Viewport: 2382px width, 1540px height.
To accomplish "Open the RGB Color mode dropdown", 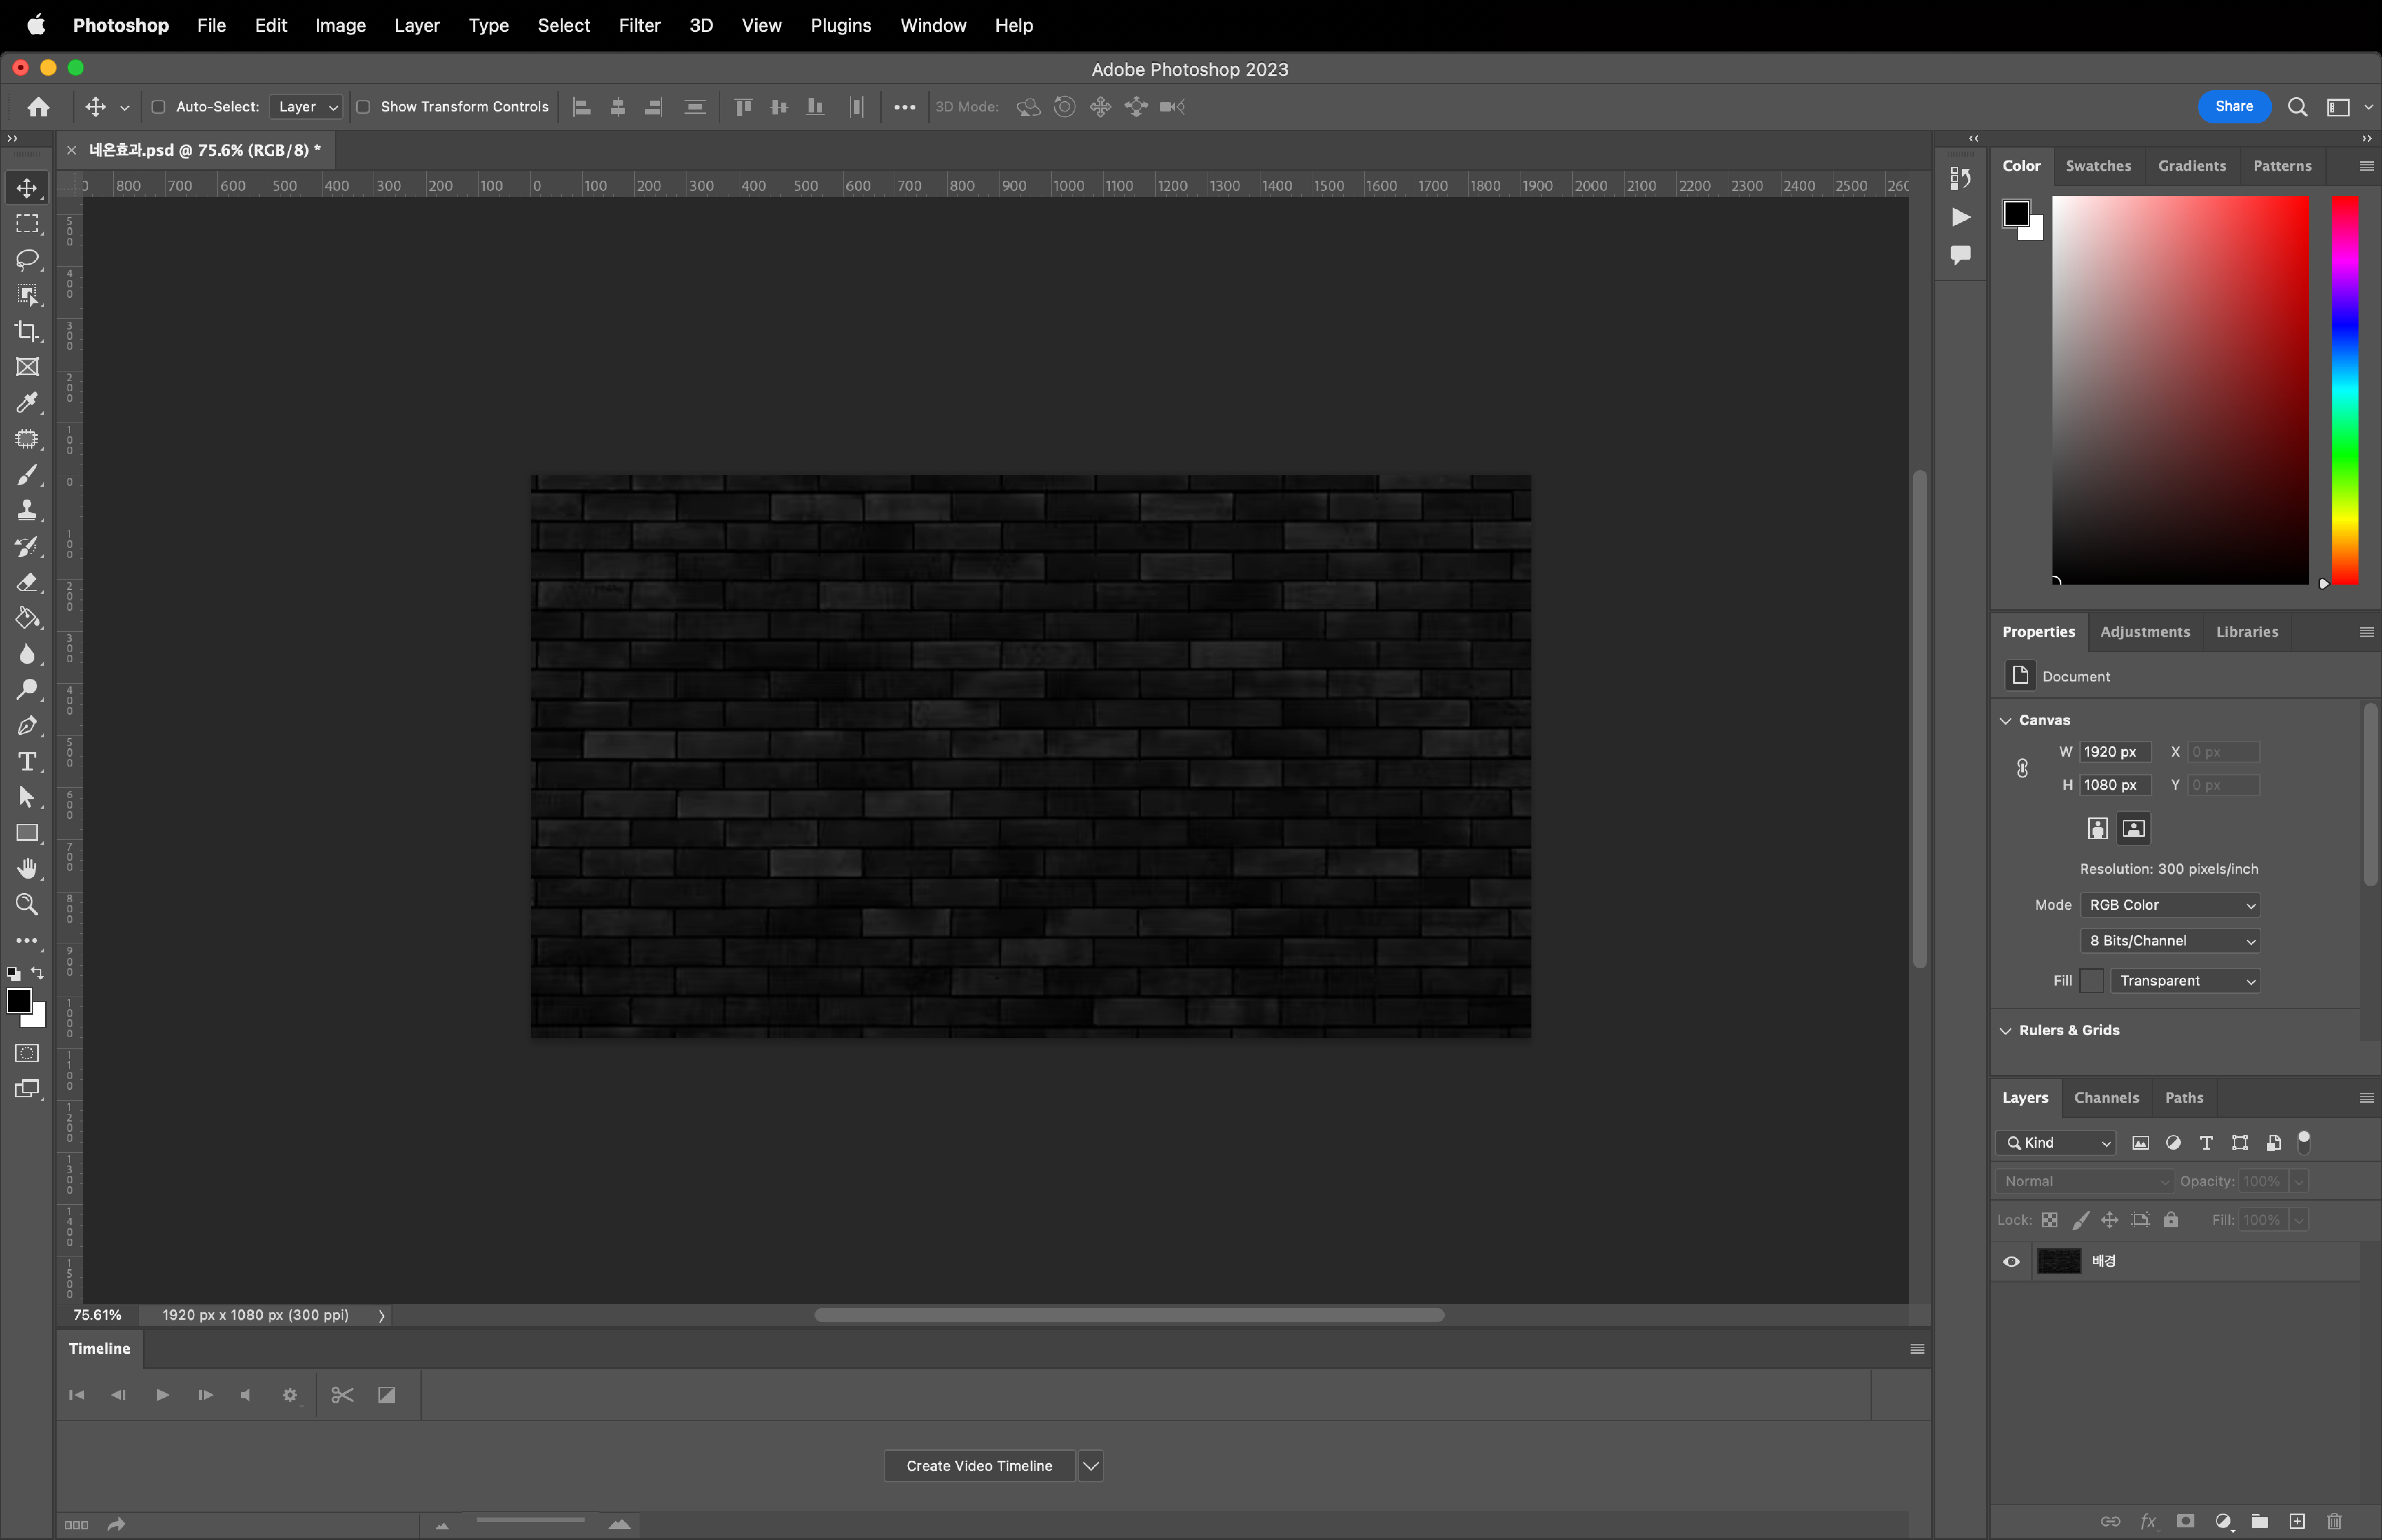I will [2170, 905].
